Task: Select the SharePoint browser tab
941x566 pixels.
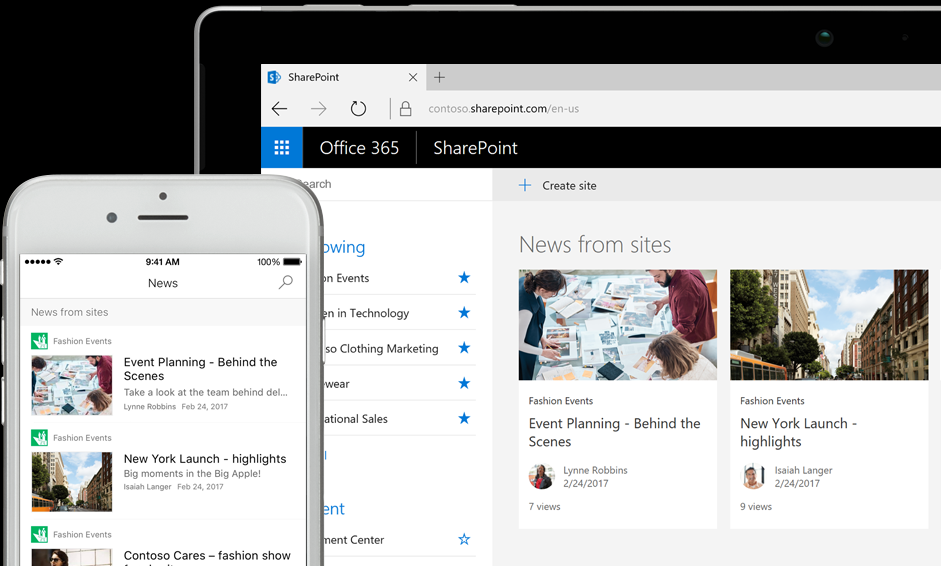Action: 343,77
